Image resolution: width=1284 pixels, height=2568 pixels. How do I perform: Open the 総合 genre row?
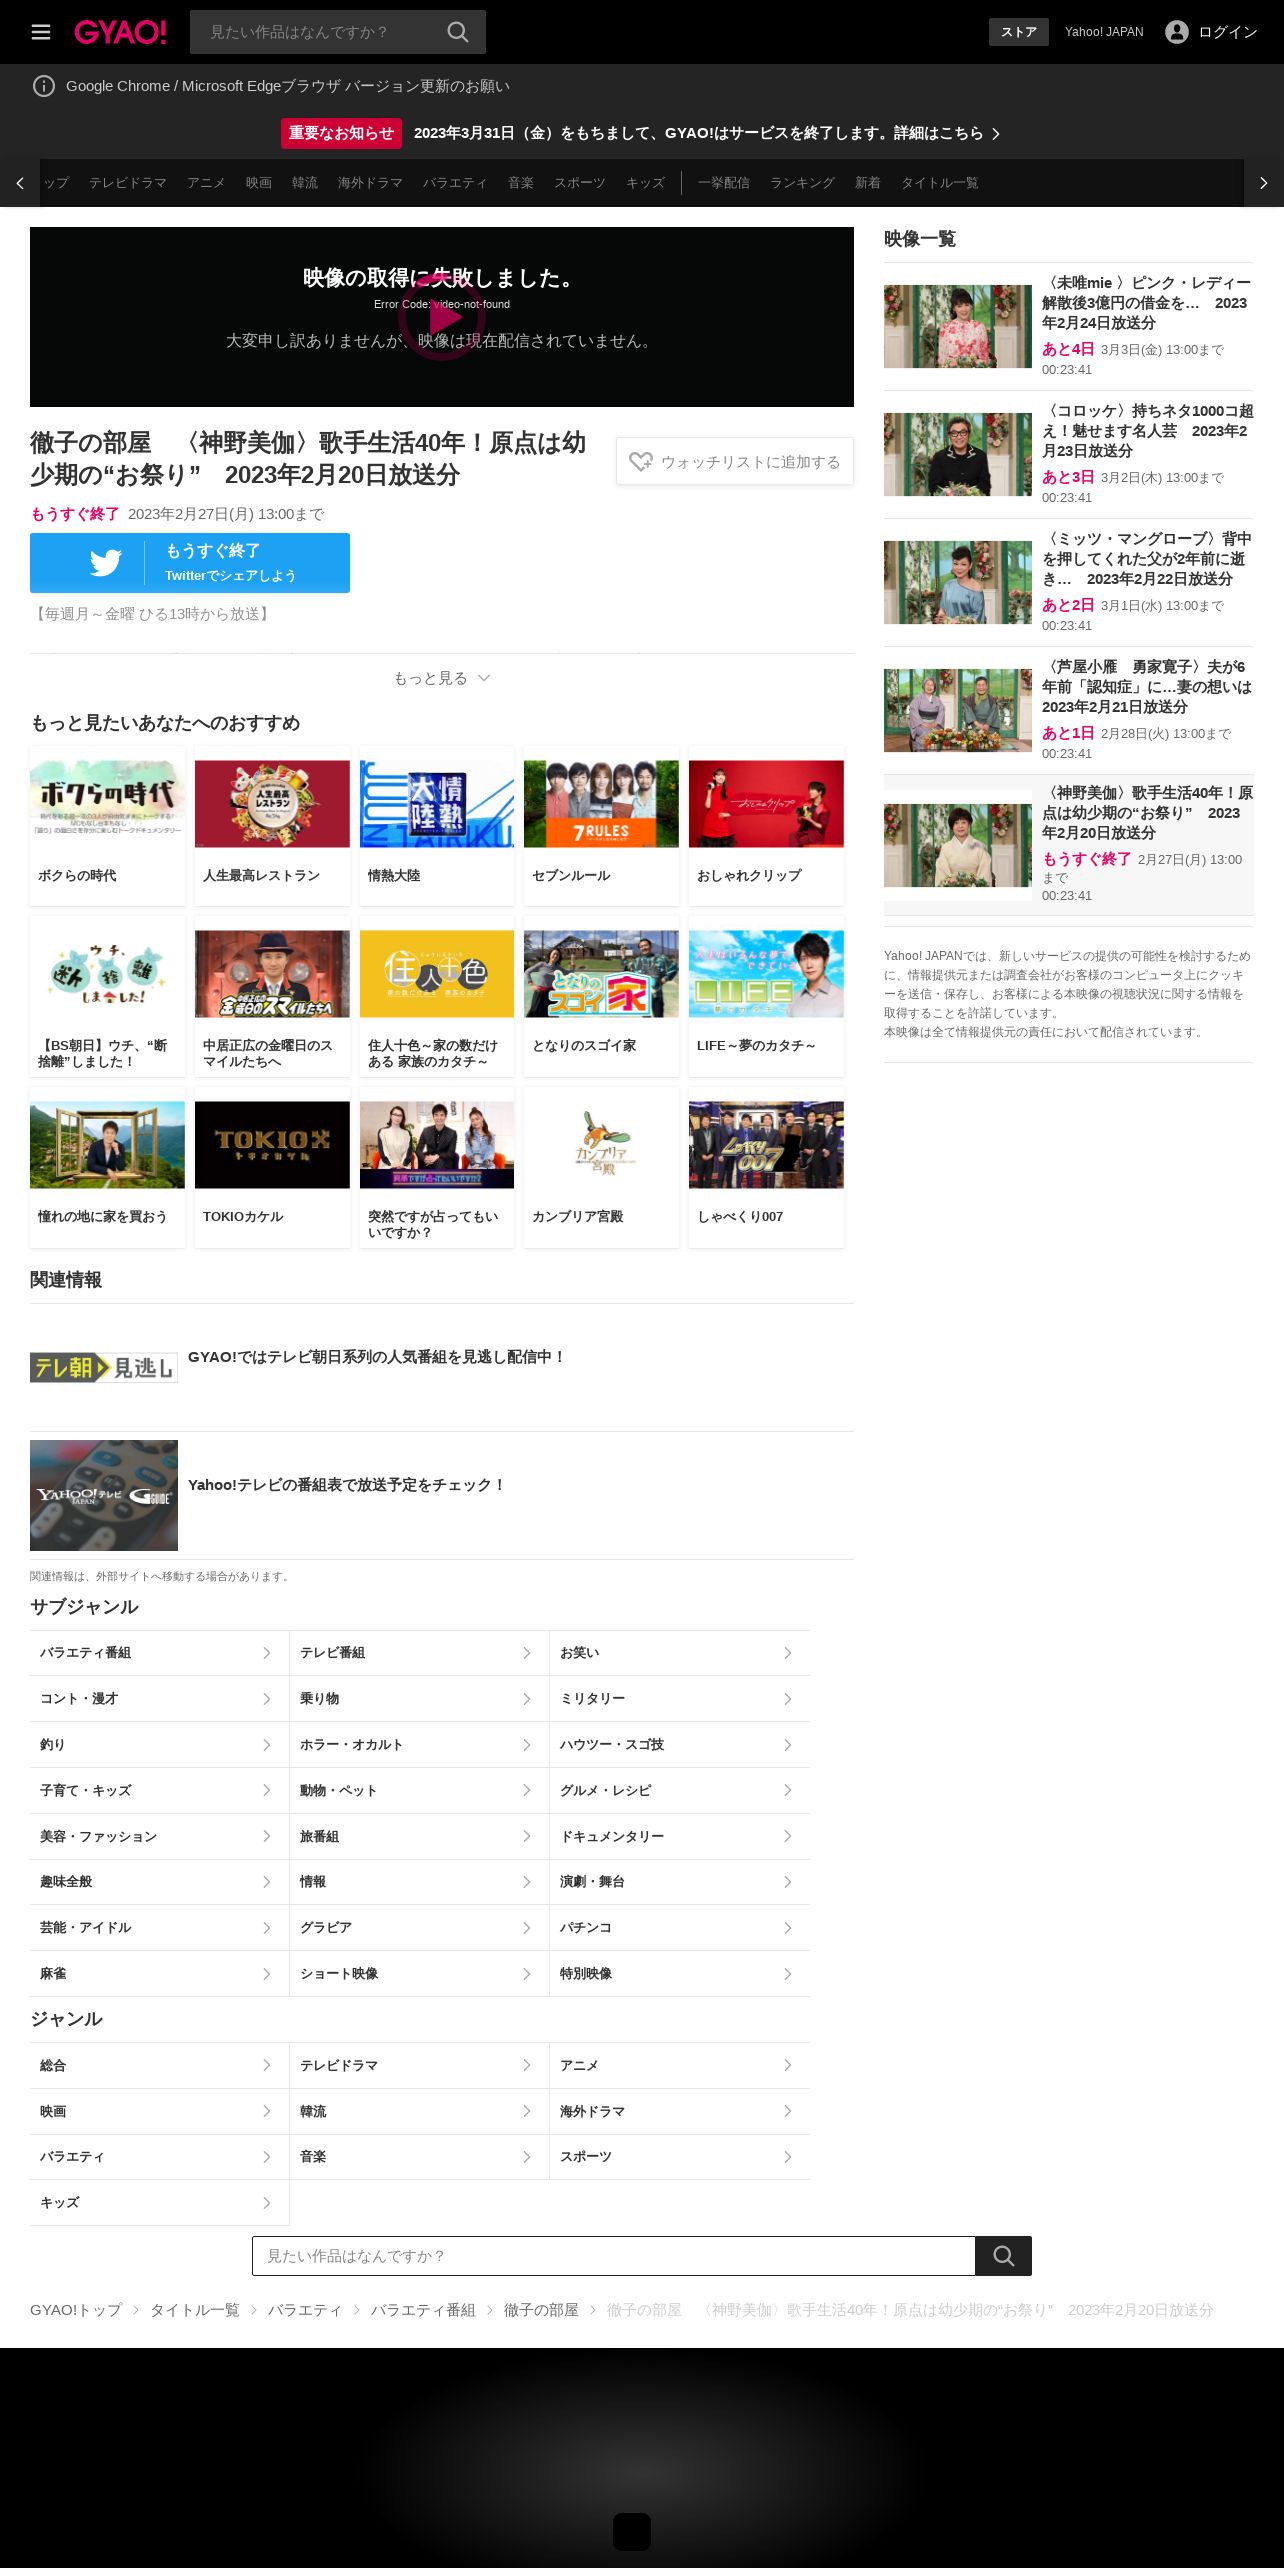[159, 2065]
